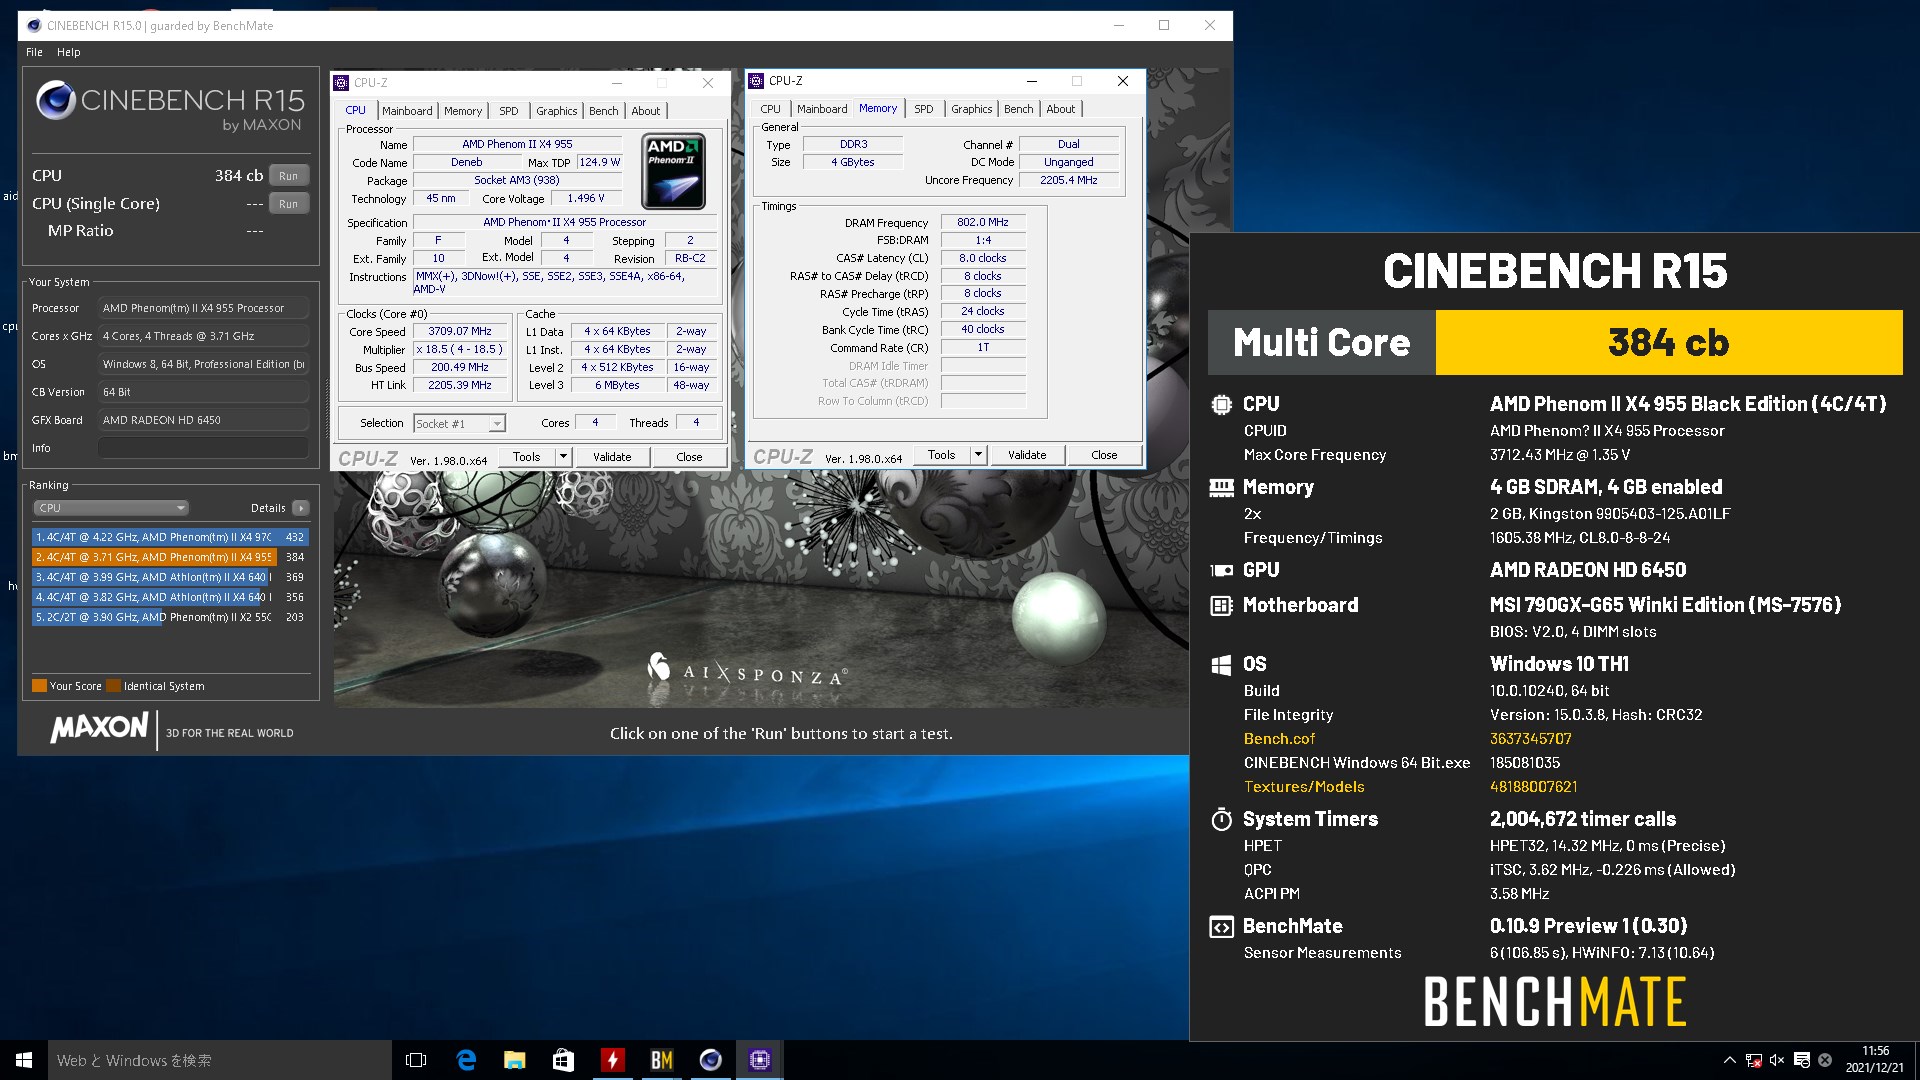Run the CPU (Single Core) test
The image size is (1920, 1080).
tap(288, 203)
